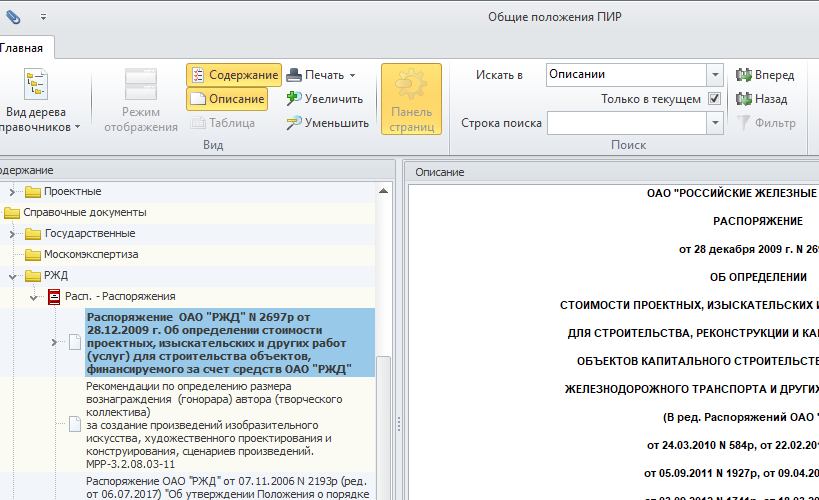Search backward with Назад
Image resolution: width=819 pixels, height=500 pixels.
coord(762,99)
